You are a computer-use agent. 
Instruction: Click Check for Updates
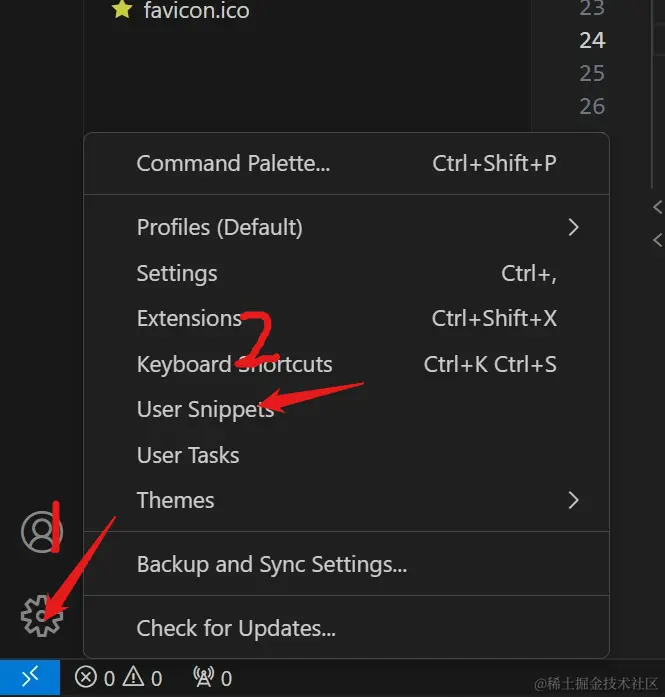click(236, 628)
